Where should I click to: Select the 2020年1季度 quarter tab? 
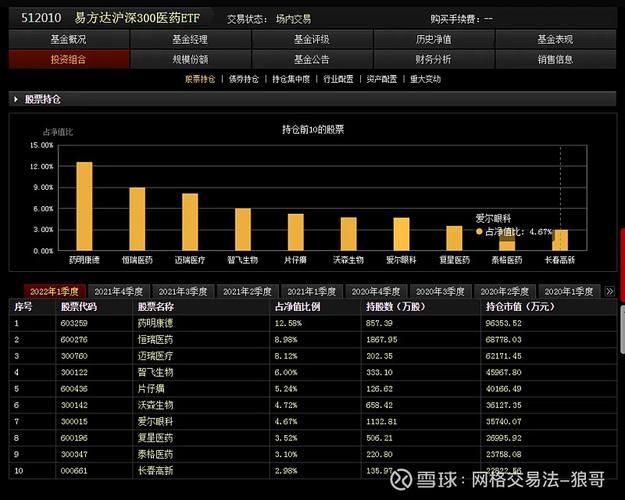pos(569,291)
